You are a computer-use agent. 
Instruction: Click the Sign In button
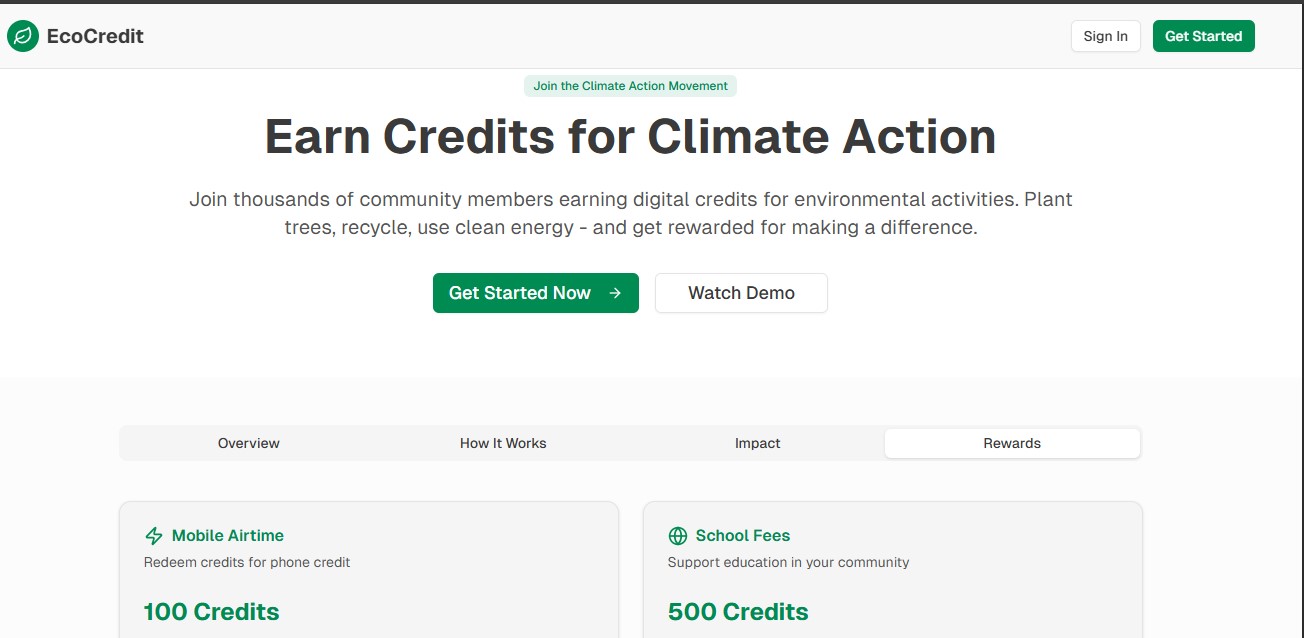[x=1105, y=36]
